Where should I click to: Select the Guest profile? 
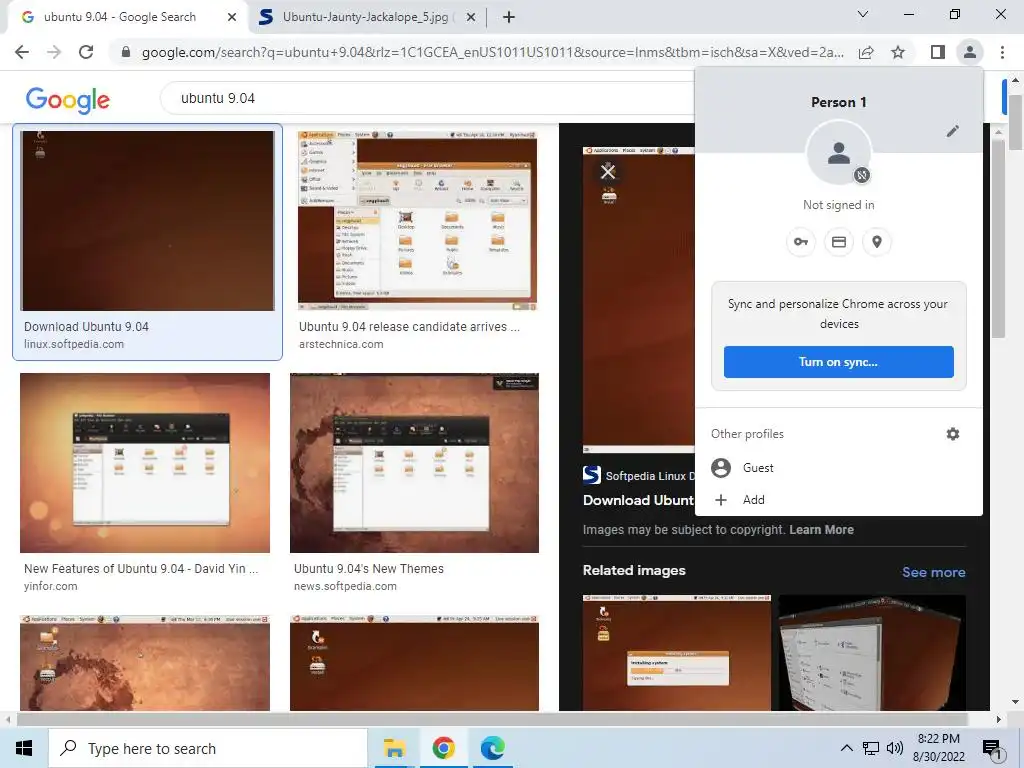[839, 468]
